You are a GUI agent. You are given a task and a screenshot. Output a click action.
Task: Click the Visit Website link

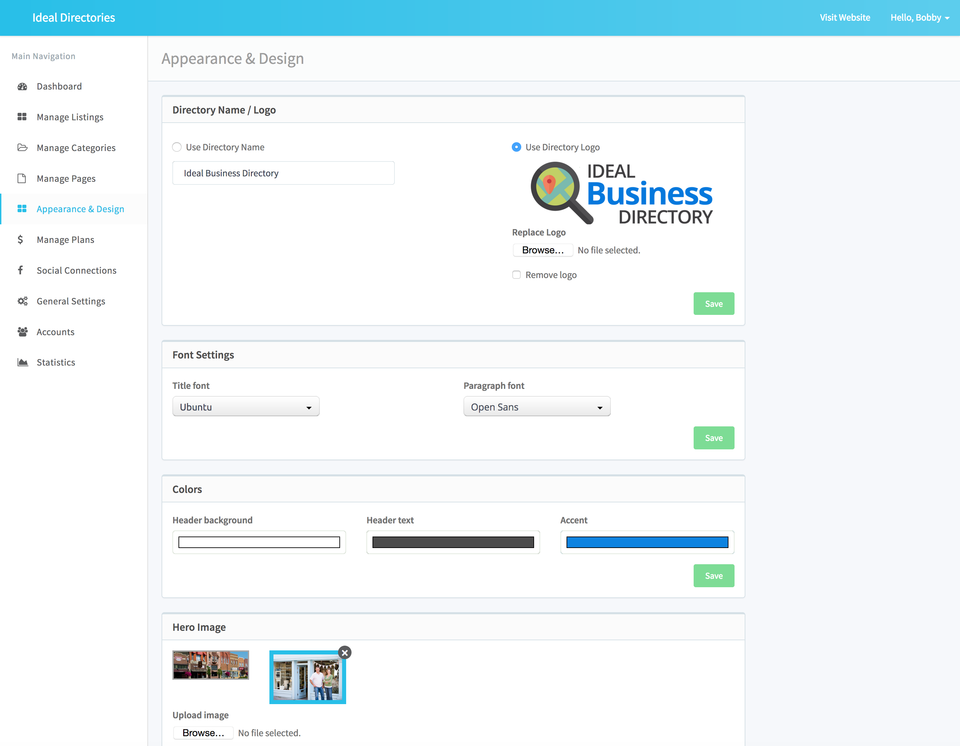[x=844, y=18]
